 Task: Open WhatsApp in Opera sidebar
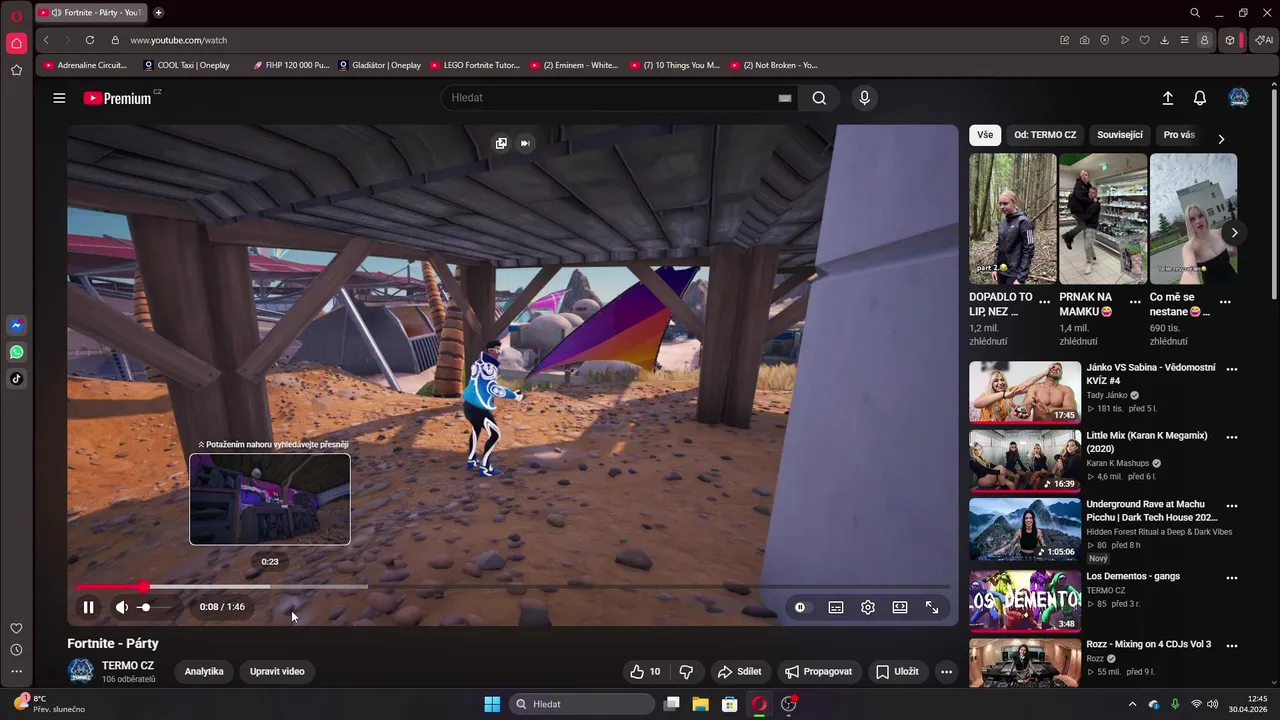pos(16,352)
